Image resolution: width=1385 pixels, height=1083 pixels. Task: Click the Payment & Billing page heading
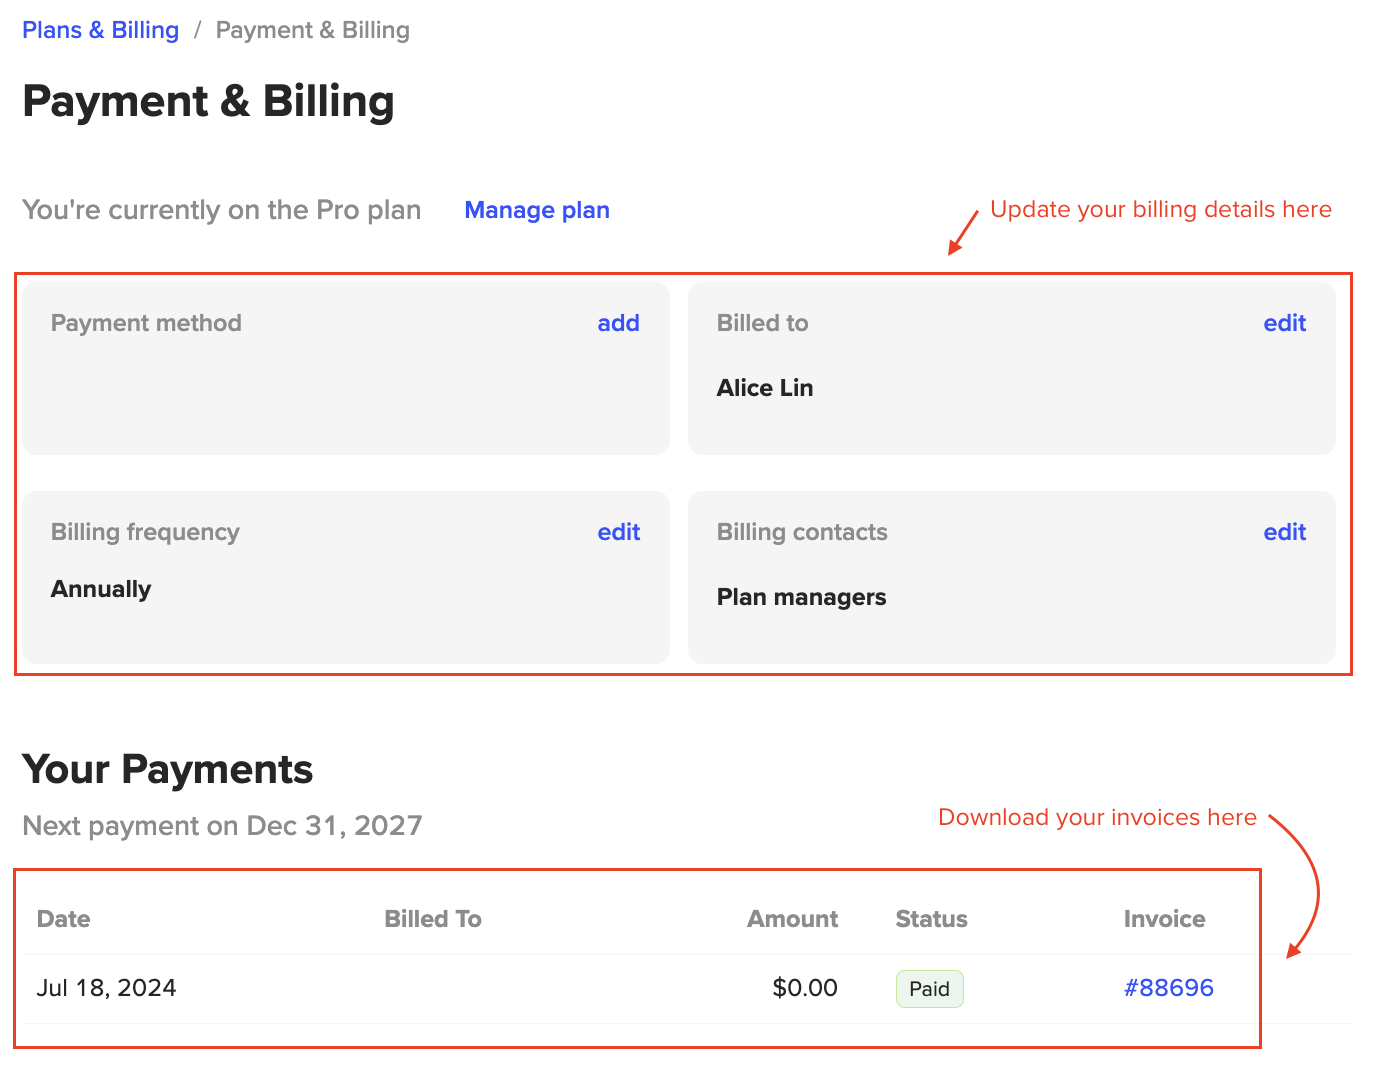[x=208, y=102]
